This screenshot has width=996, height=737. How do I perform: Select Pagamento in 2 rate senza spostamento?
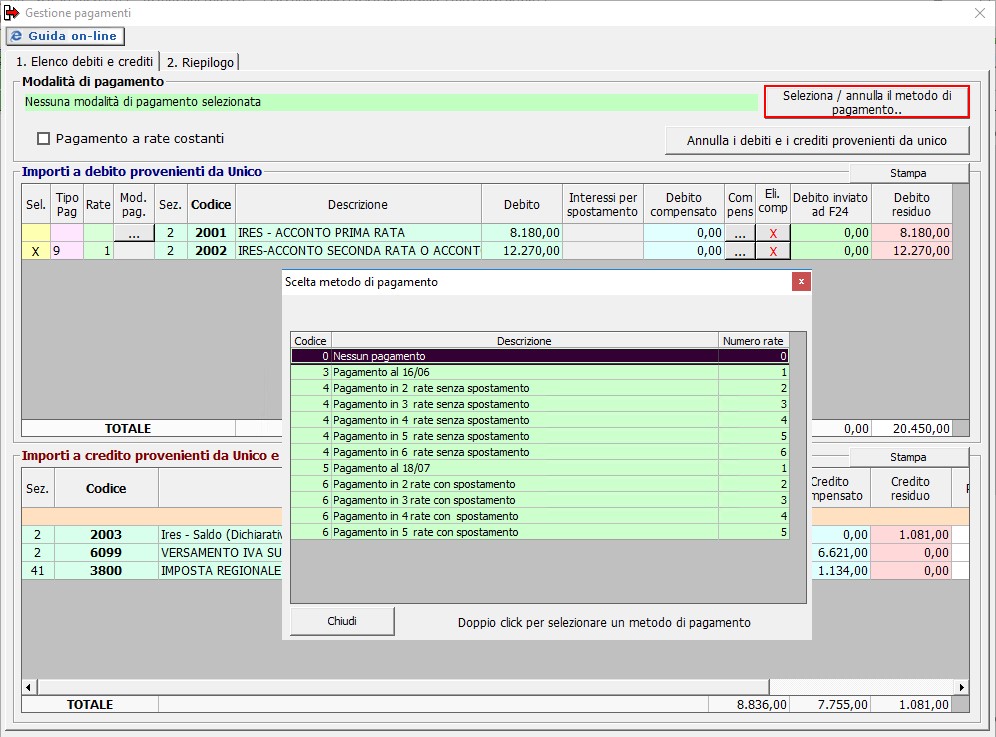tap(540, 388)
